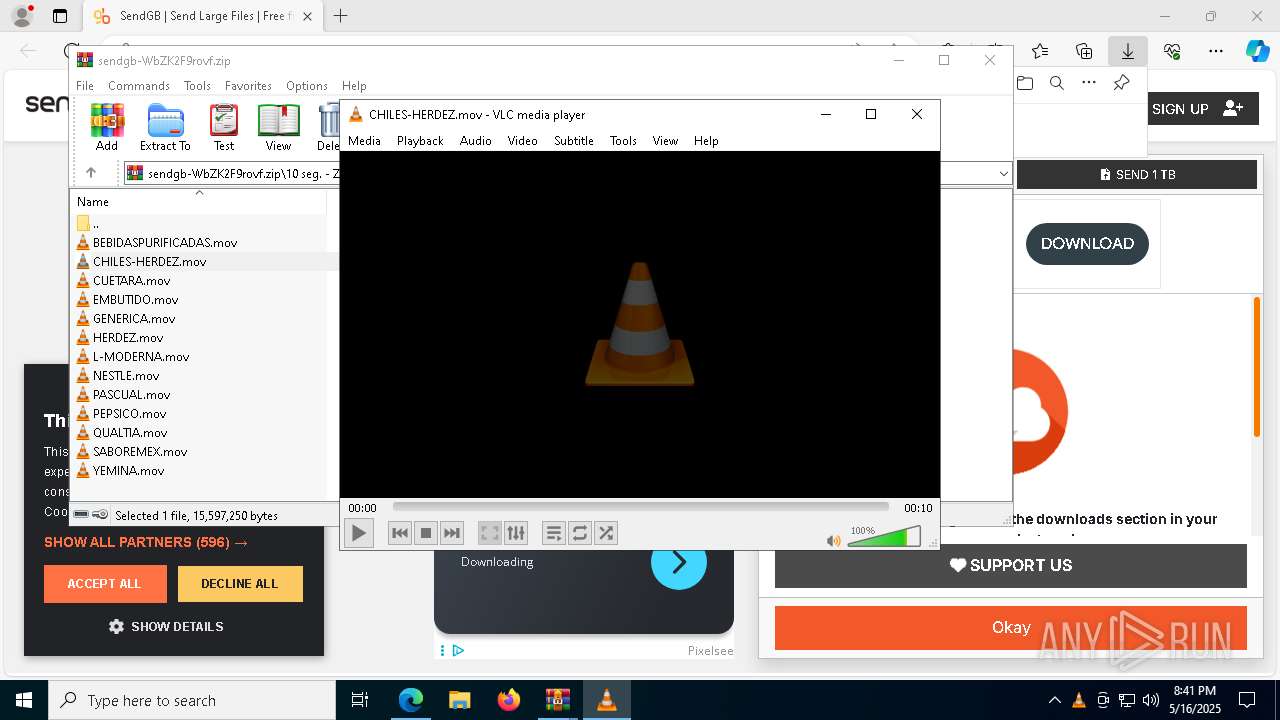The image size is (1280, 720).
Task: Click ACCEPT ALL cookies button
Action: pos(105,584)
